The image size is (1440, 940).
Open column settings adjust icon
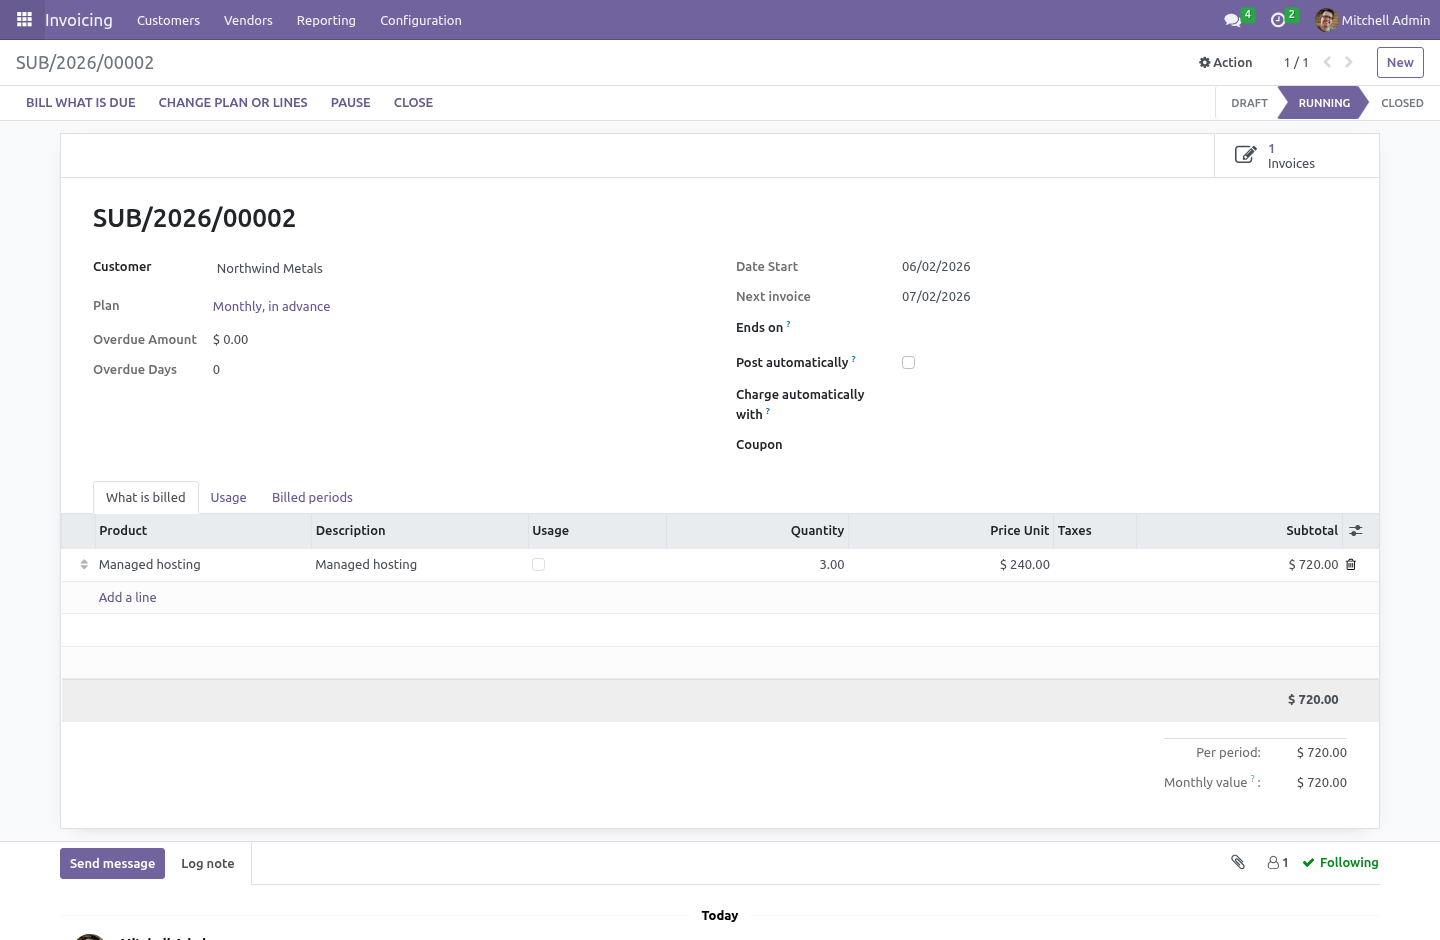[1356, 531]
